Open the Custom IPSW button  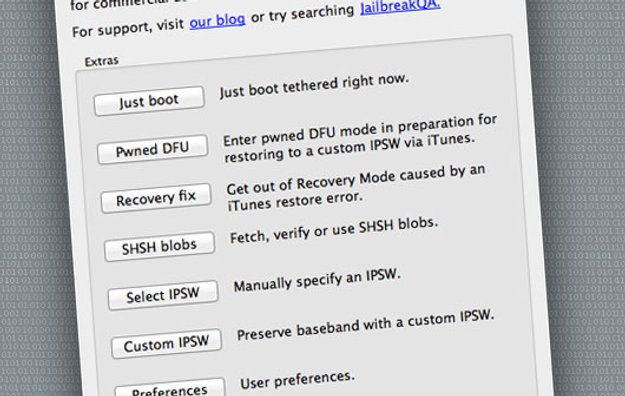166,344
